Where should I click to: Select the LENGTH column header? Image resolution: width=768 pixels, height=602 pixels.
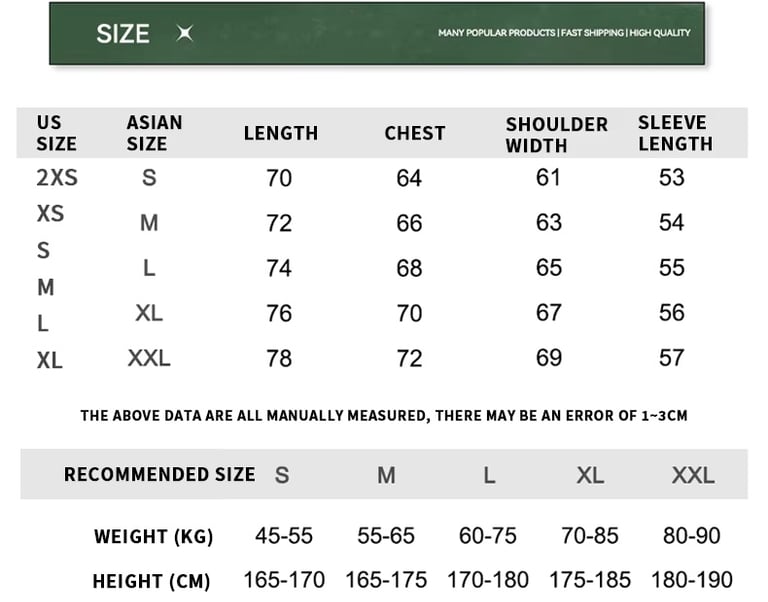tap(280, 133)
